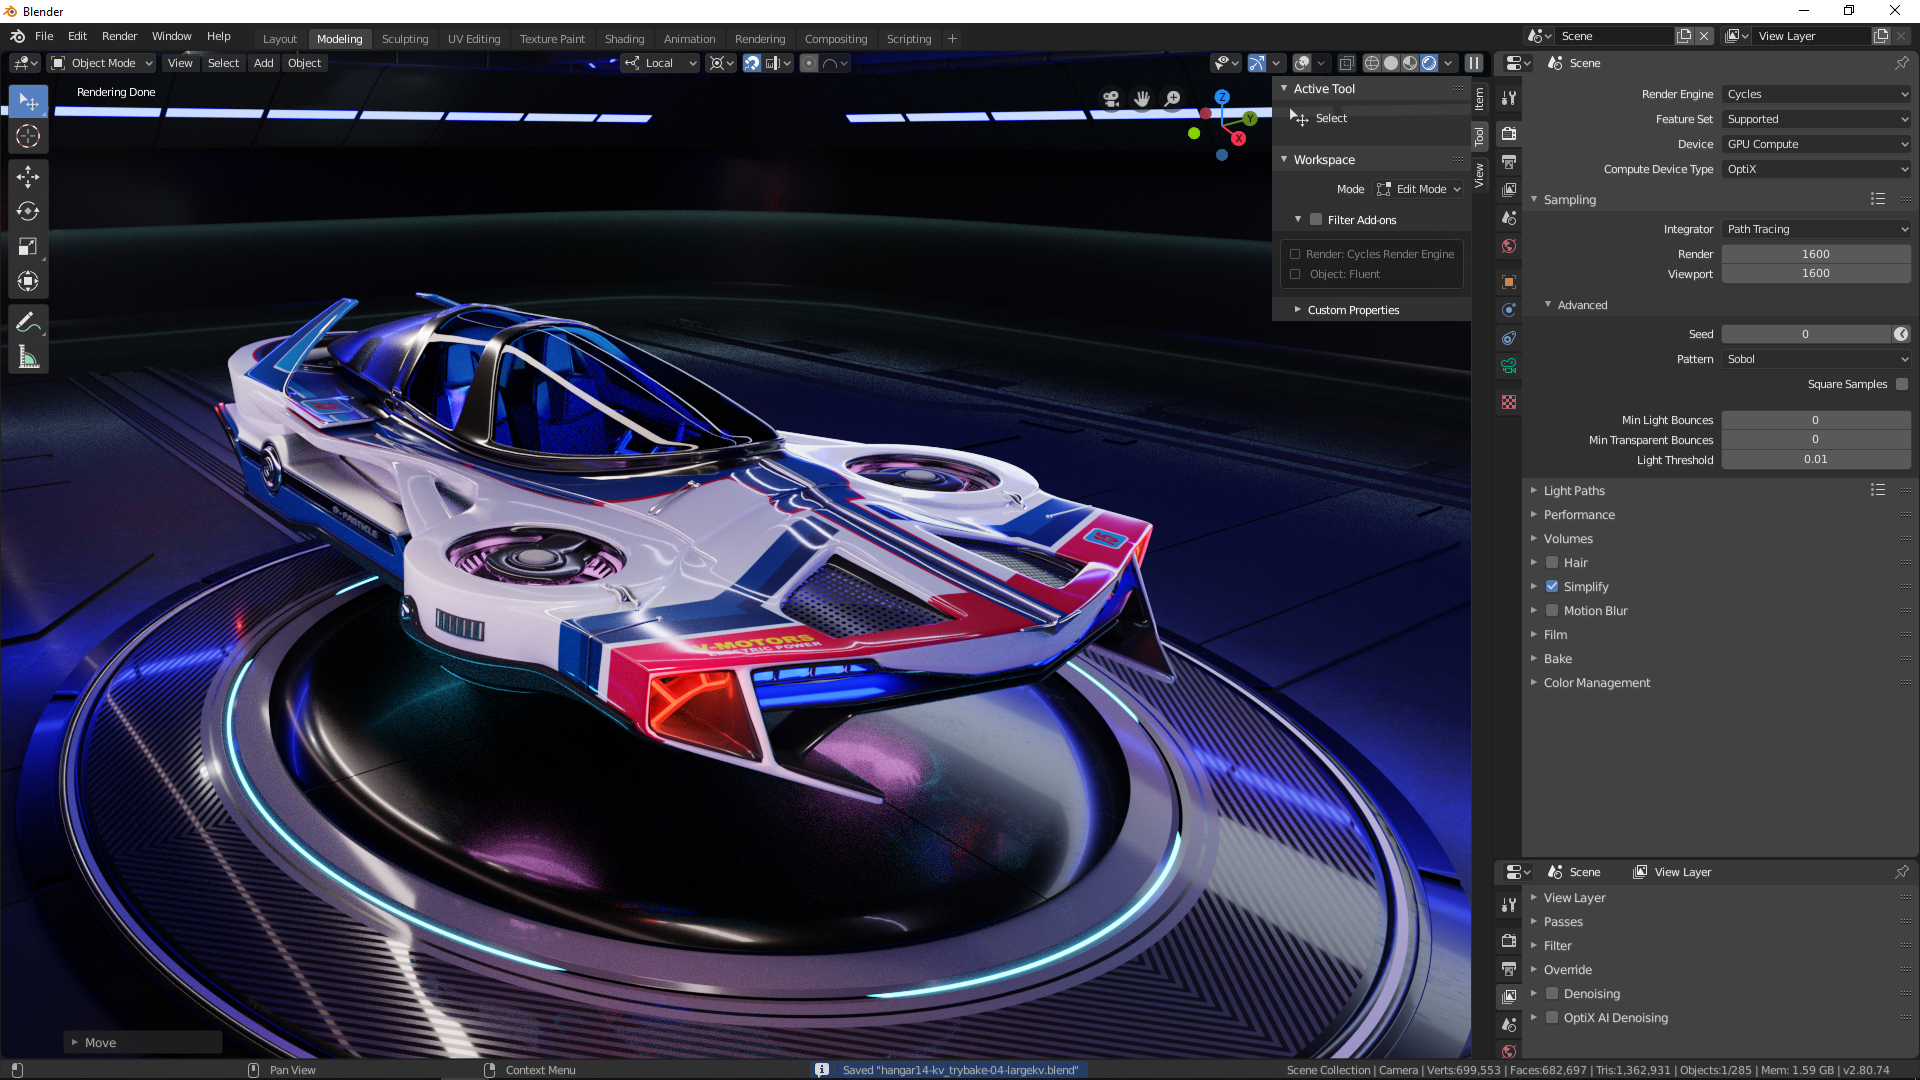Click the Filter Add-ons section

click(1362, 219)
